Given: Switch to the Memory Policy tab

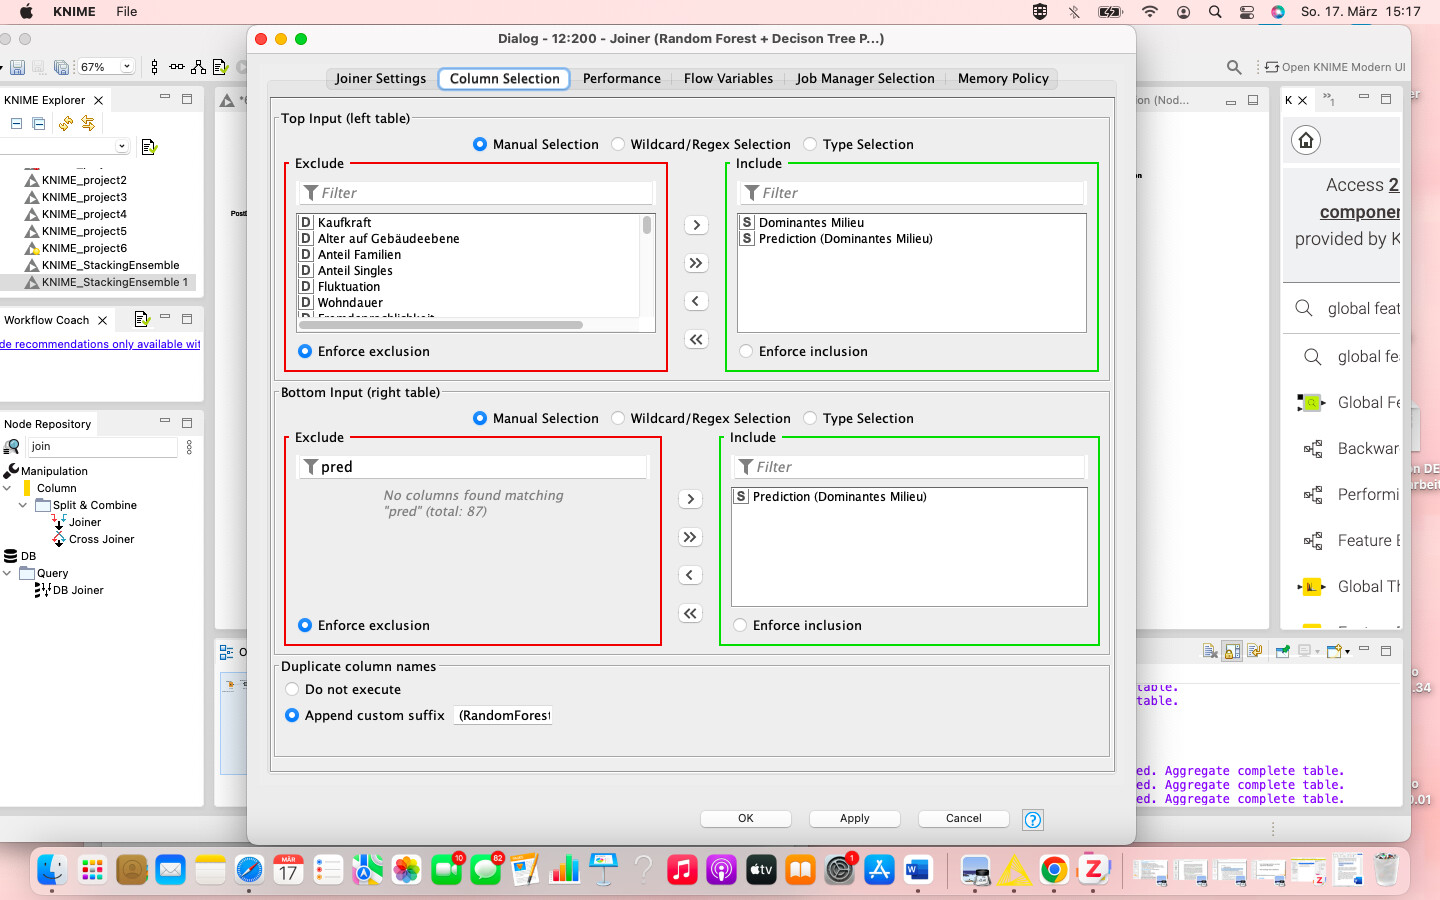Looking at the screenshot, I should (x=1003, y=78).
